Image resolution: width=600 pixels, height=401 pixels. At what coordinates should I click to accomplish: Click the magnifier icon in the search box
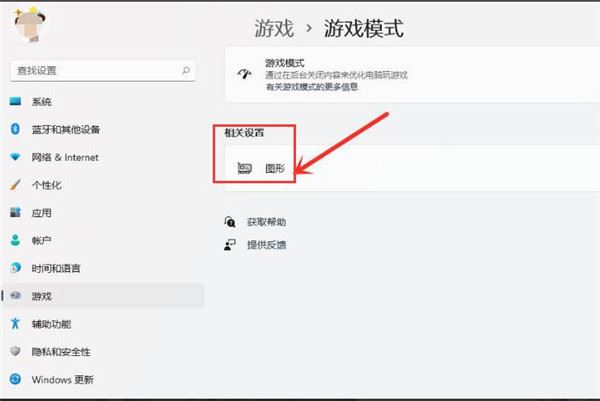pyautogui.click(x=186, y=70)
